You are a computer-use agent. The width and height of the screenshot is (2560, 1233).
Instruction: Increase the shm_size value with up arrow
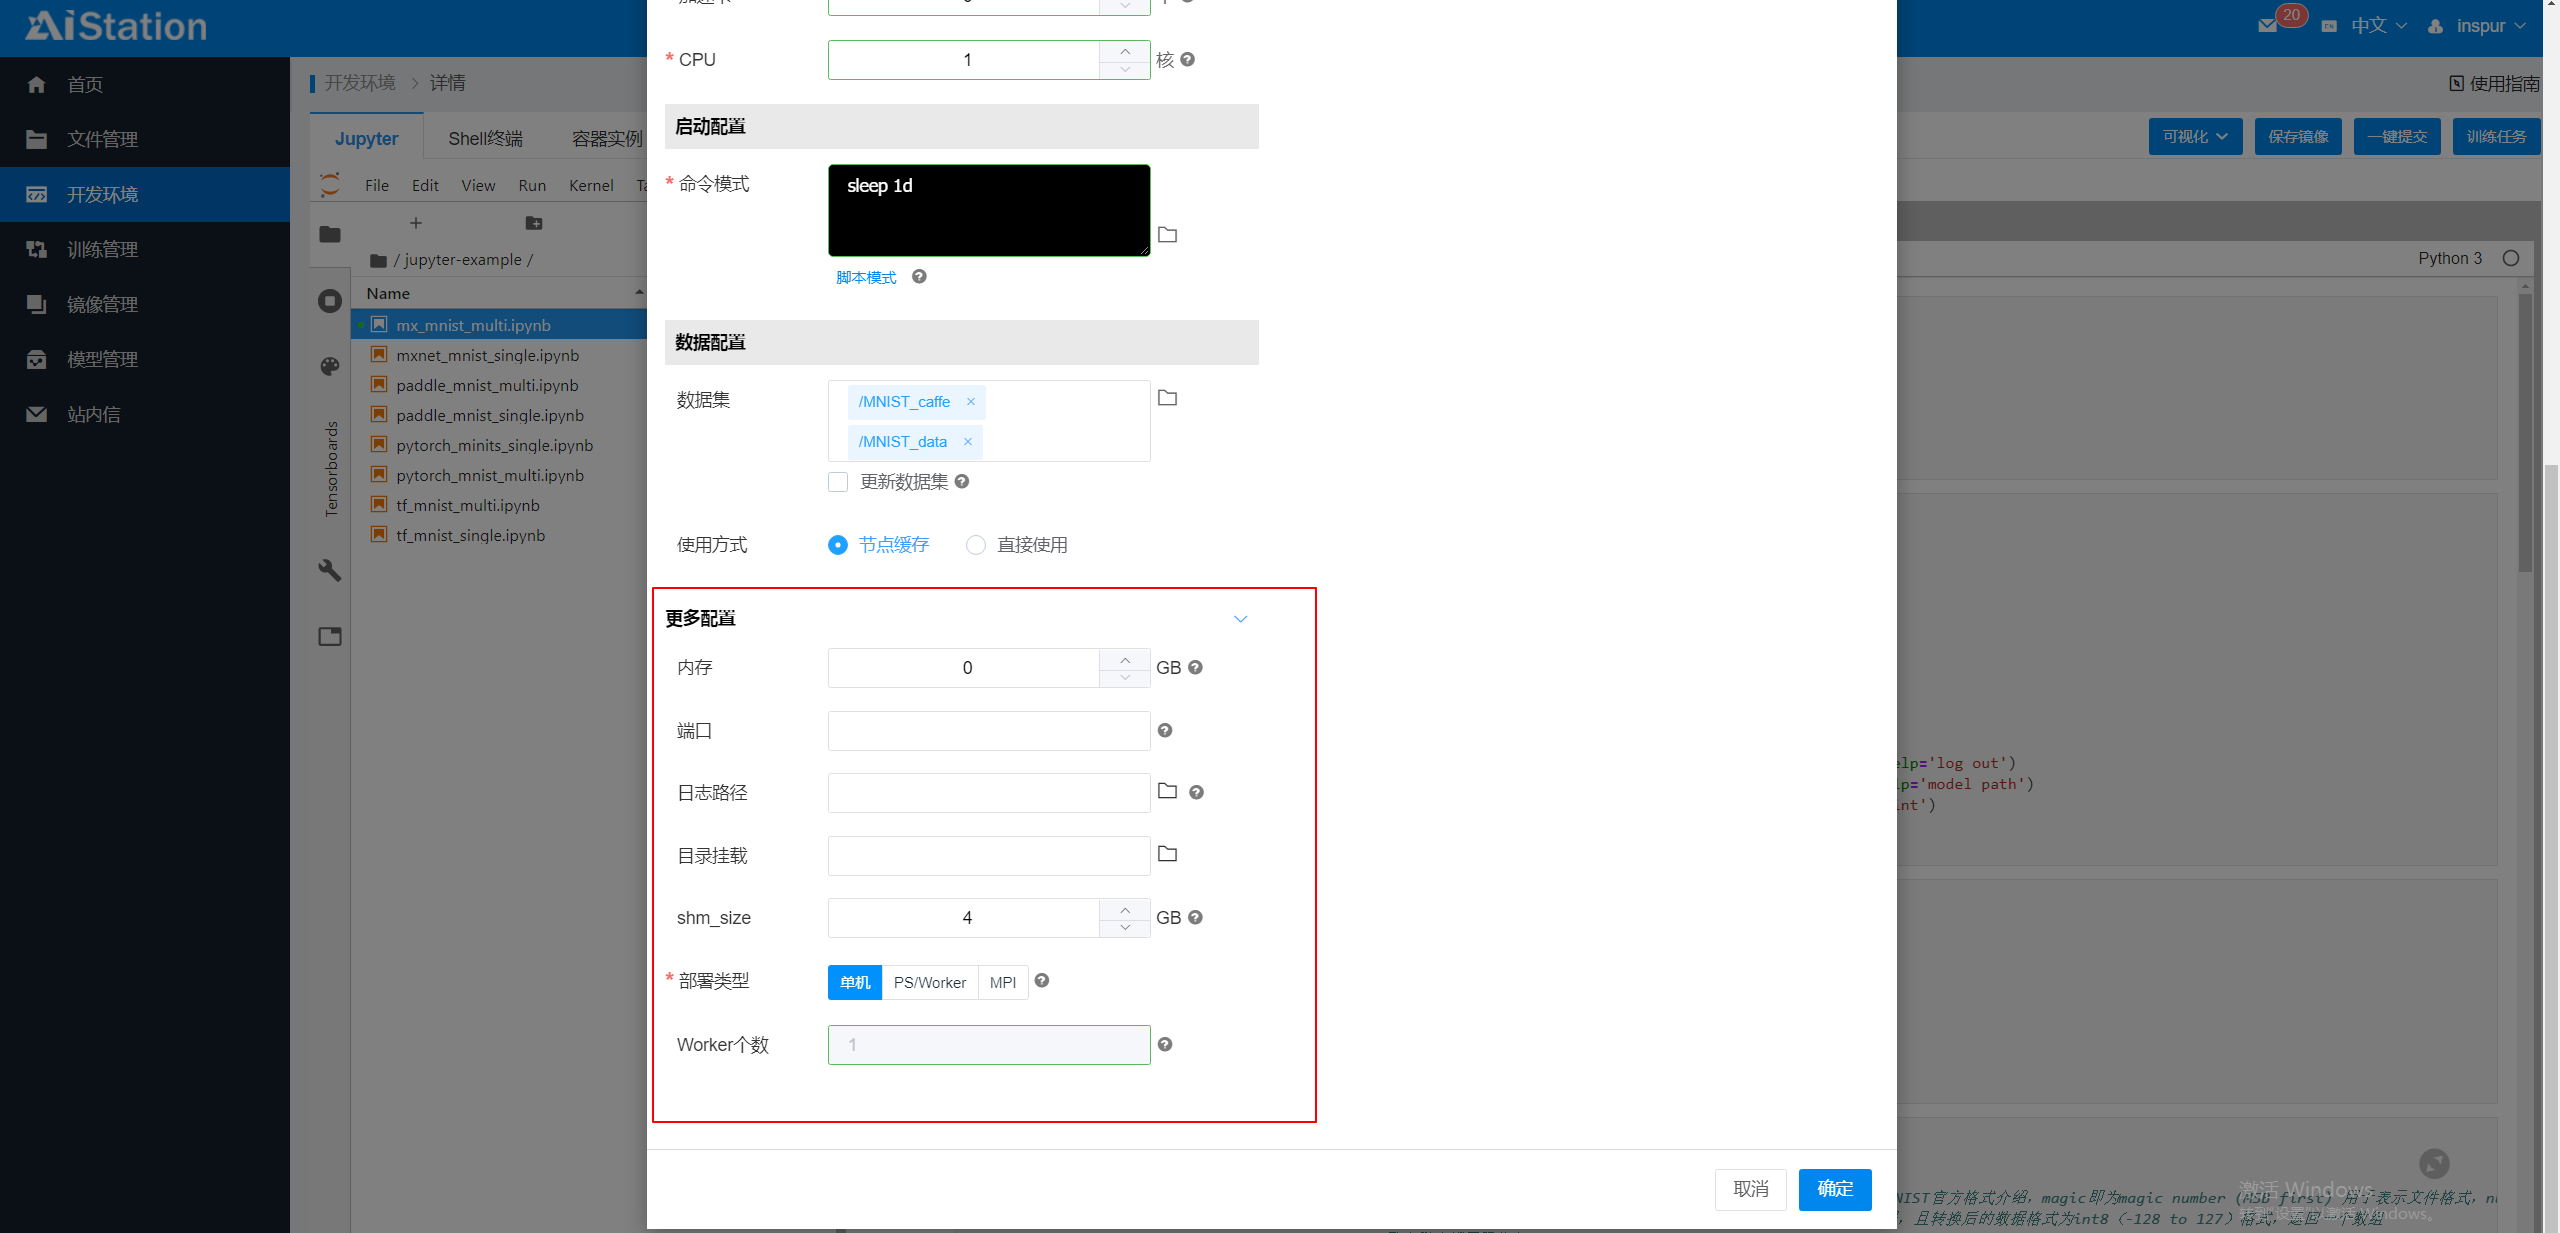click(1125, 909)
